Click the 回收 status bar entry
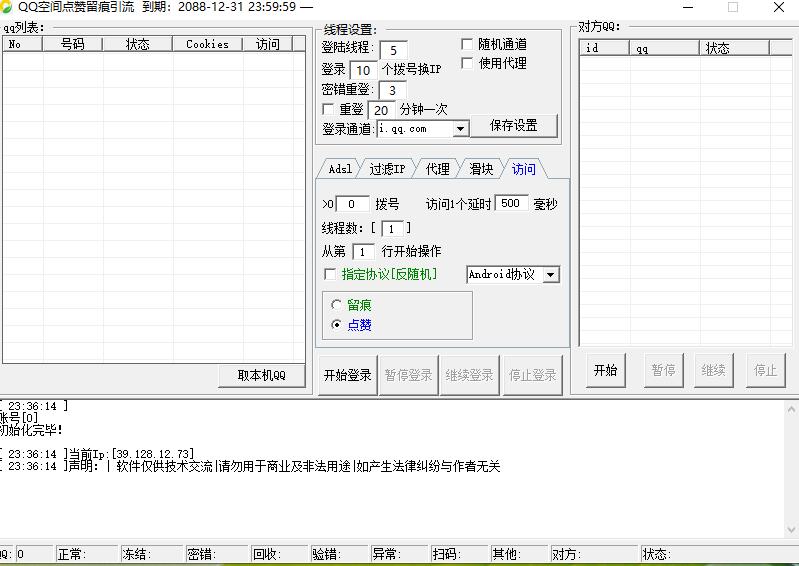This screenshot has height=566, width=799. pos(280,554)
